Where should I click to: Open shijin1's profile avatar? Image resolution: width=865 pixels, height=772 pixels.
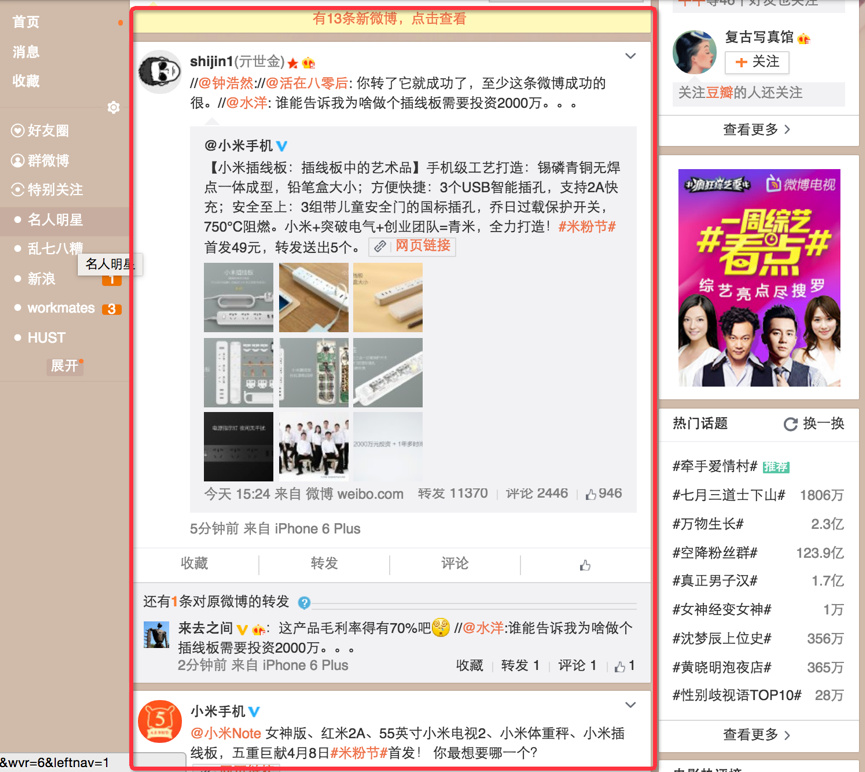[x=159, y=72]
